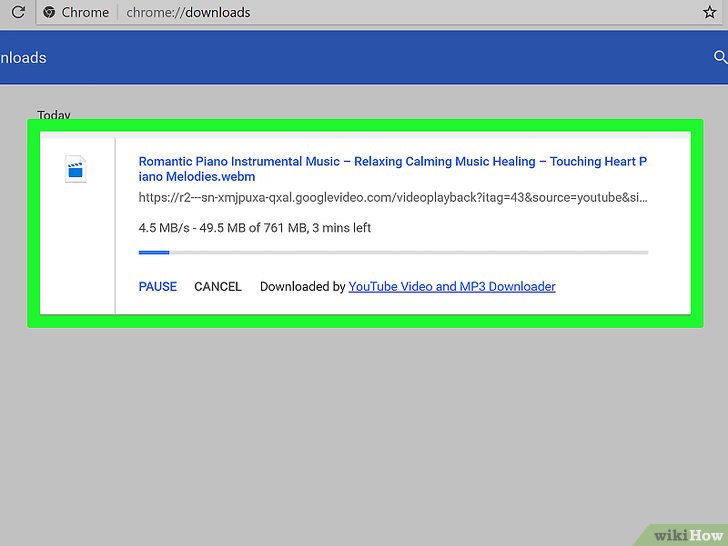Click the googlevideo.com source URL text
Viewport: 728px width, 546px height.
click(393, 198)
